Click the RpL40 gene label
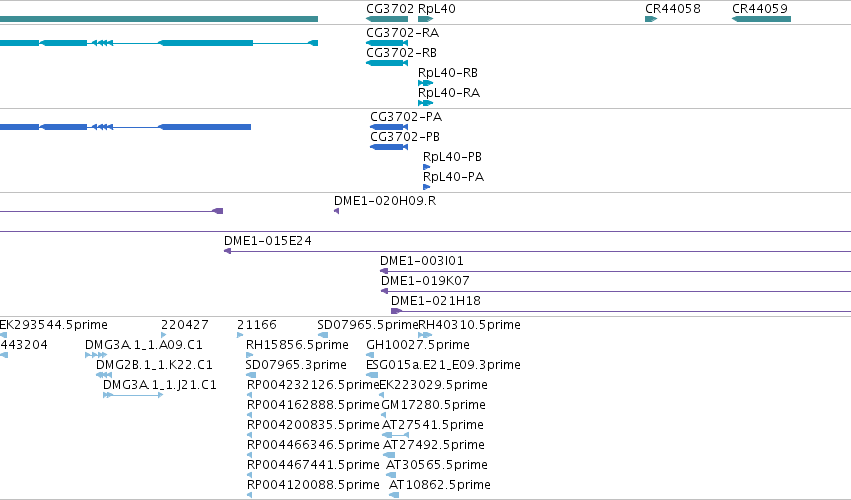 coord(437,9)
